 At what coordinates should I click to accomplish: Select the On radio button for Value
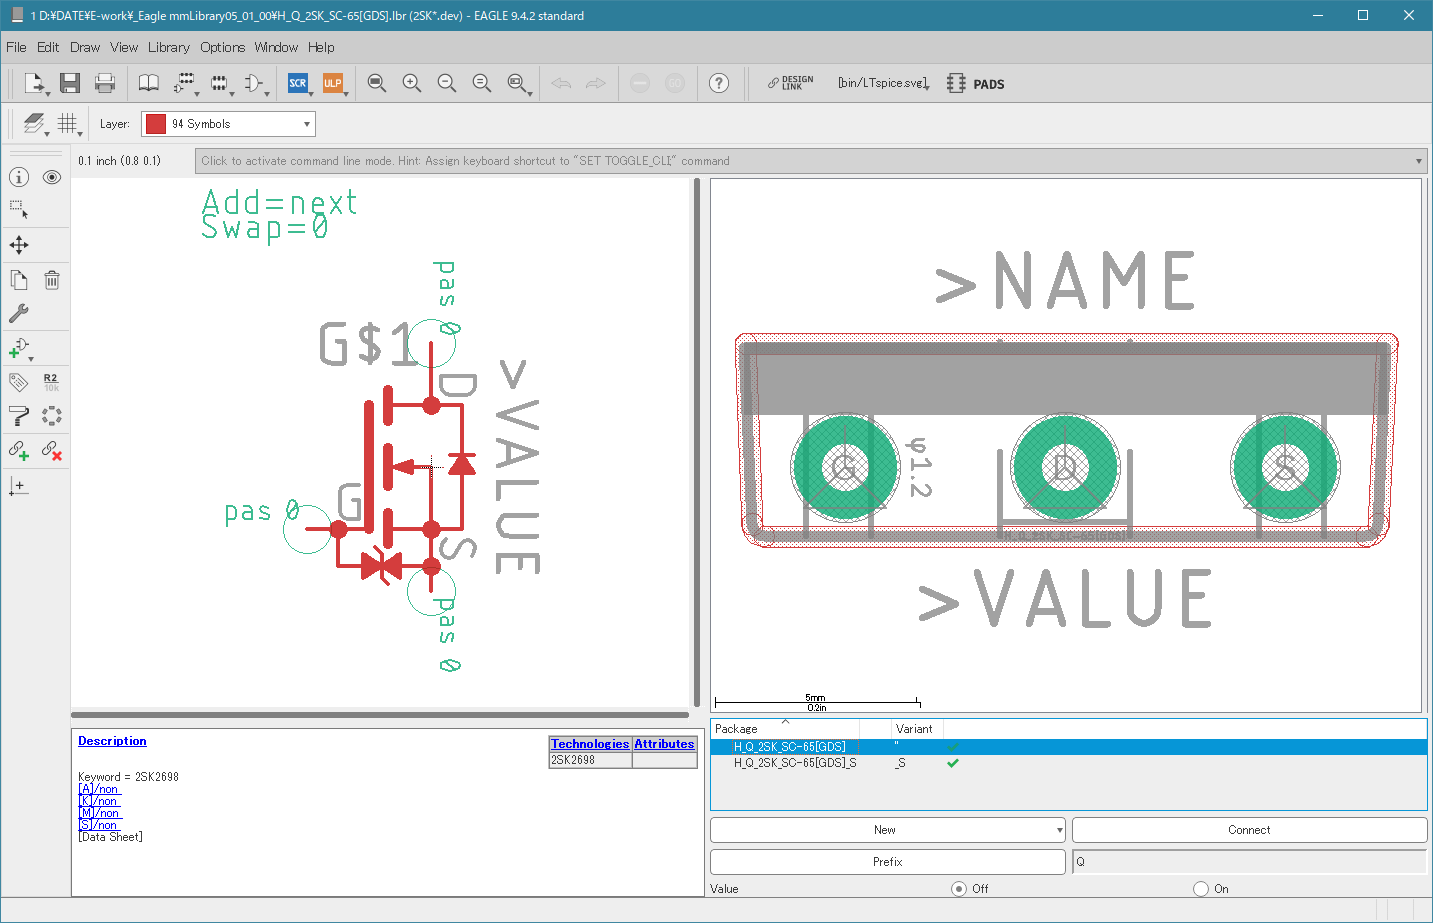1201,889
